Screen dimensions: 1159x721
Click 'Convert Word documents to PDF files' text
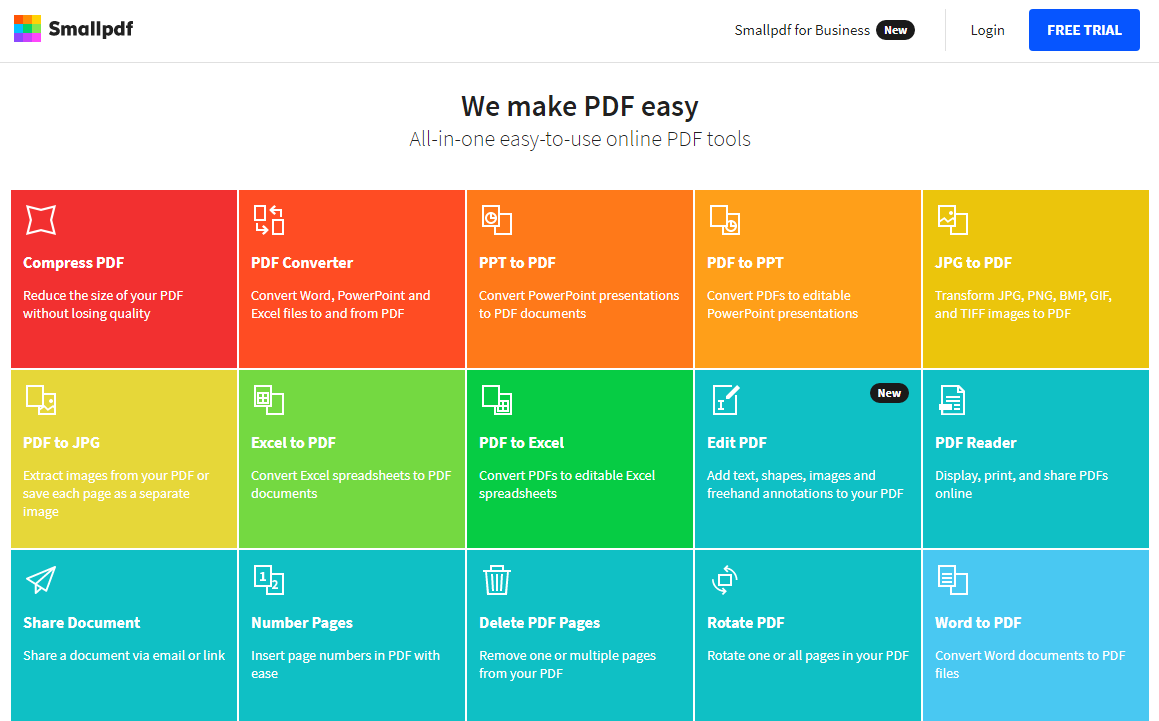[1030, 664]
